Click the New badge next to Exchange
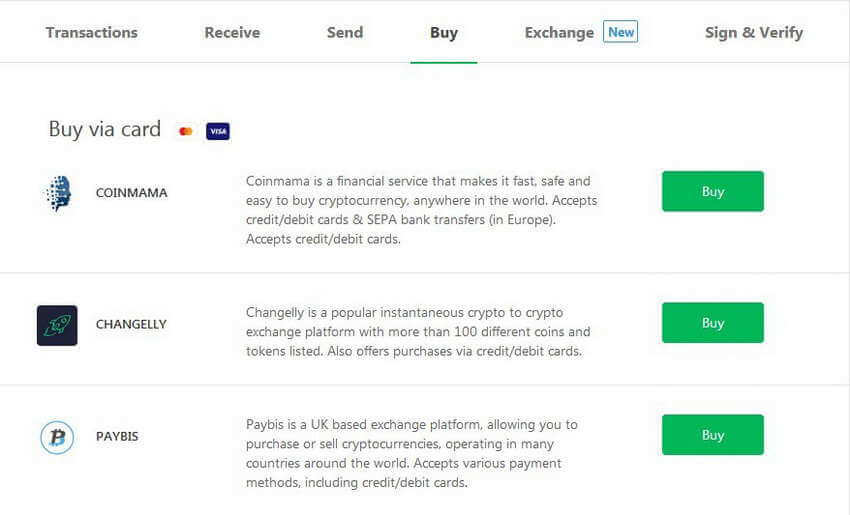850x515 pixels. click(621, 32)
